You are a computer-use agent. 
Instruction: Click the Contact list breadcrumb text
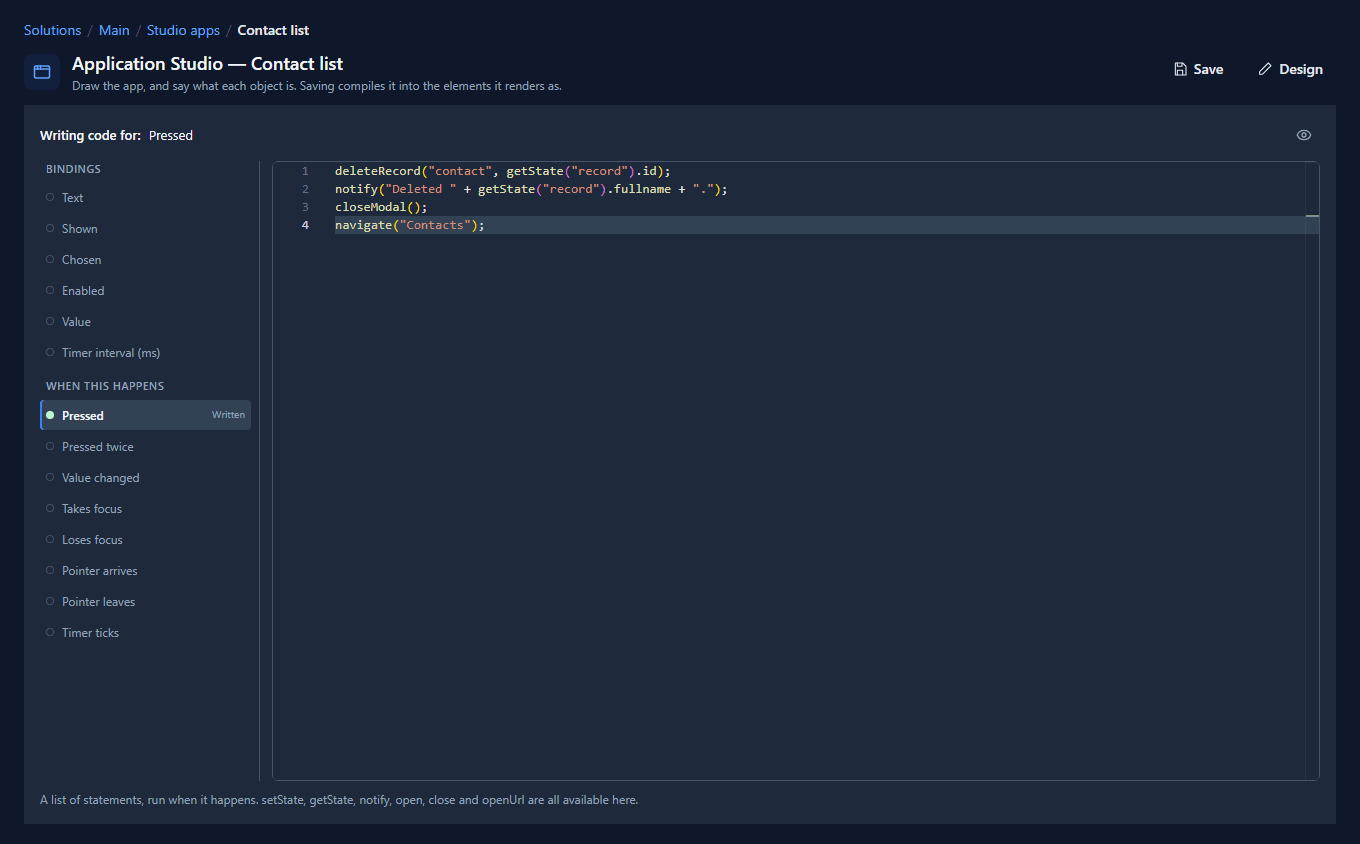(x=273, y=30)
